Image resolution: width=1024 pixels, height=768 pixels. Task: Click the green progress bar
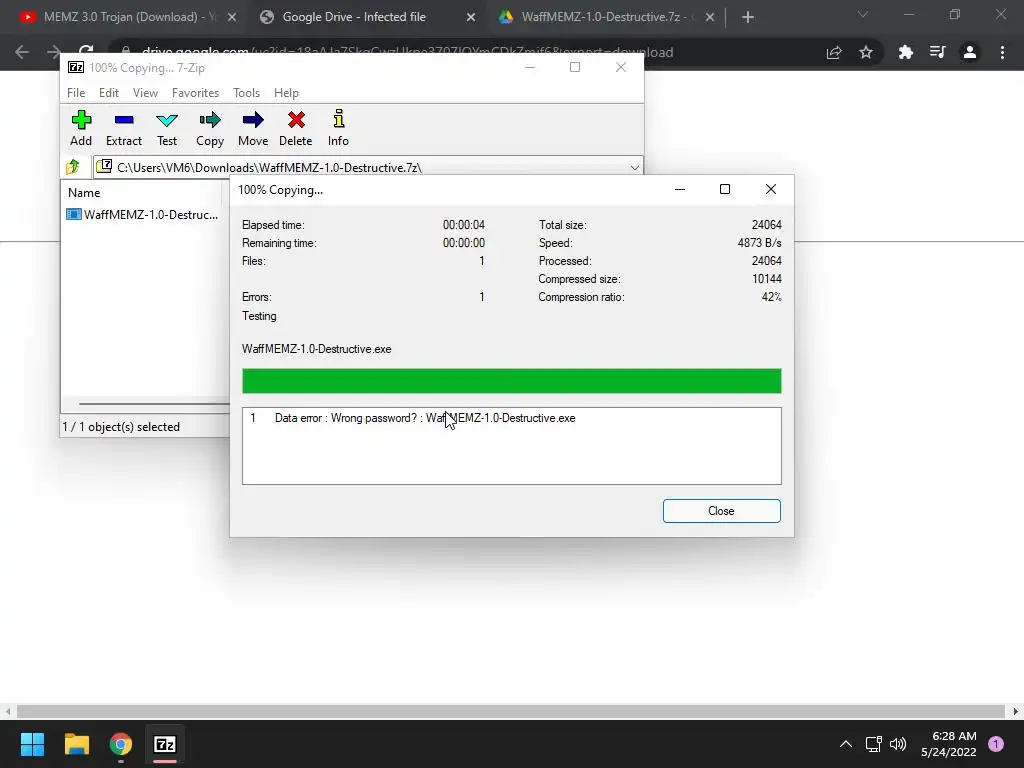[511, 381]
